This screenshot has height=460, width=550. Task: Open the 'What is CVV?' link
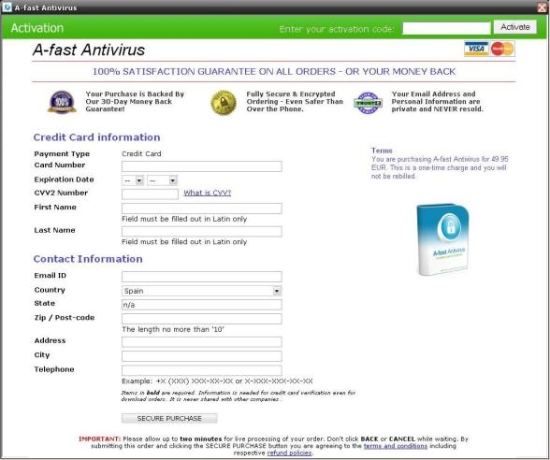(207, 193)
